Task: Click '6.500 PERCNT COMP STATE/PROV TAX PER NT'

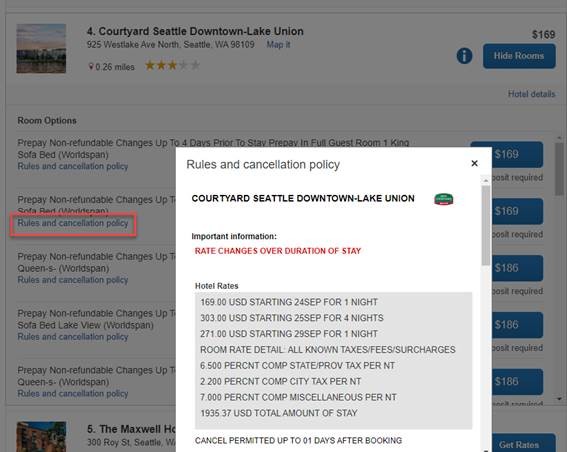Action: [x=297, y=366]
